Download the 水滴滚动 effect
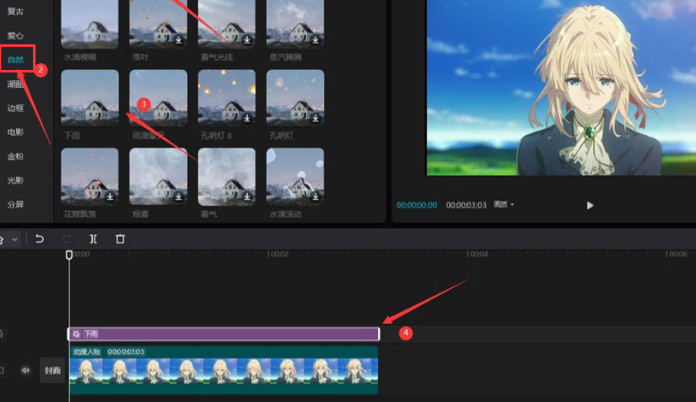Viewport: 696px width, 402px height. click(315, 196)
